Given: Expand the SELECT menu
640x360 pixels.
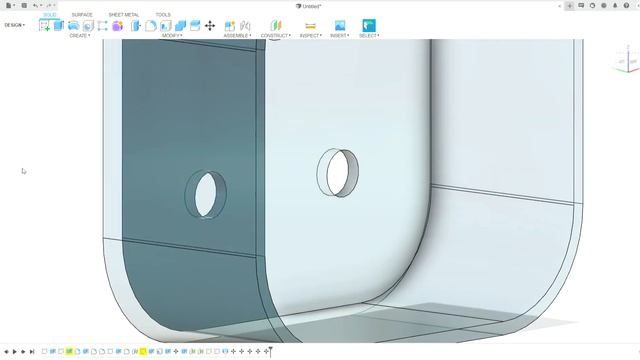Looking at the screenshot, I should [x=369, y=36].
